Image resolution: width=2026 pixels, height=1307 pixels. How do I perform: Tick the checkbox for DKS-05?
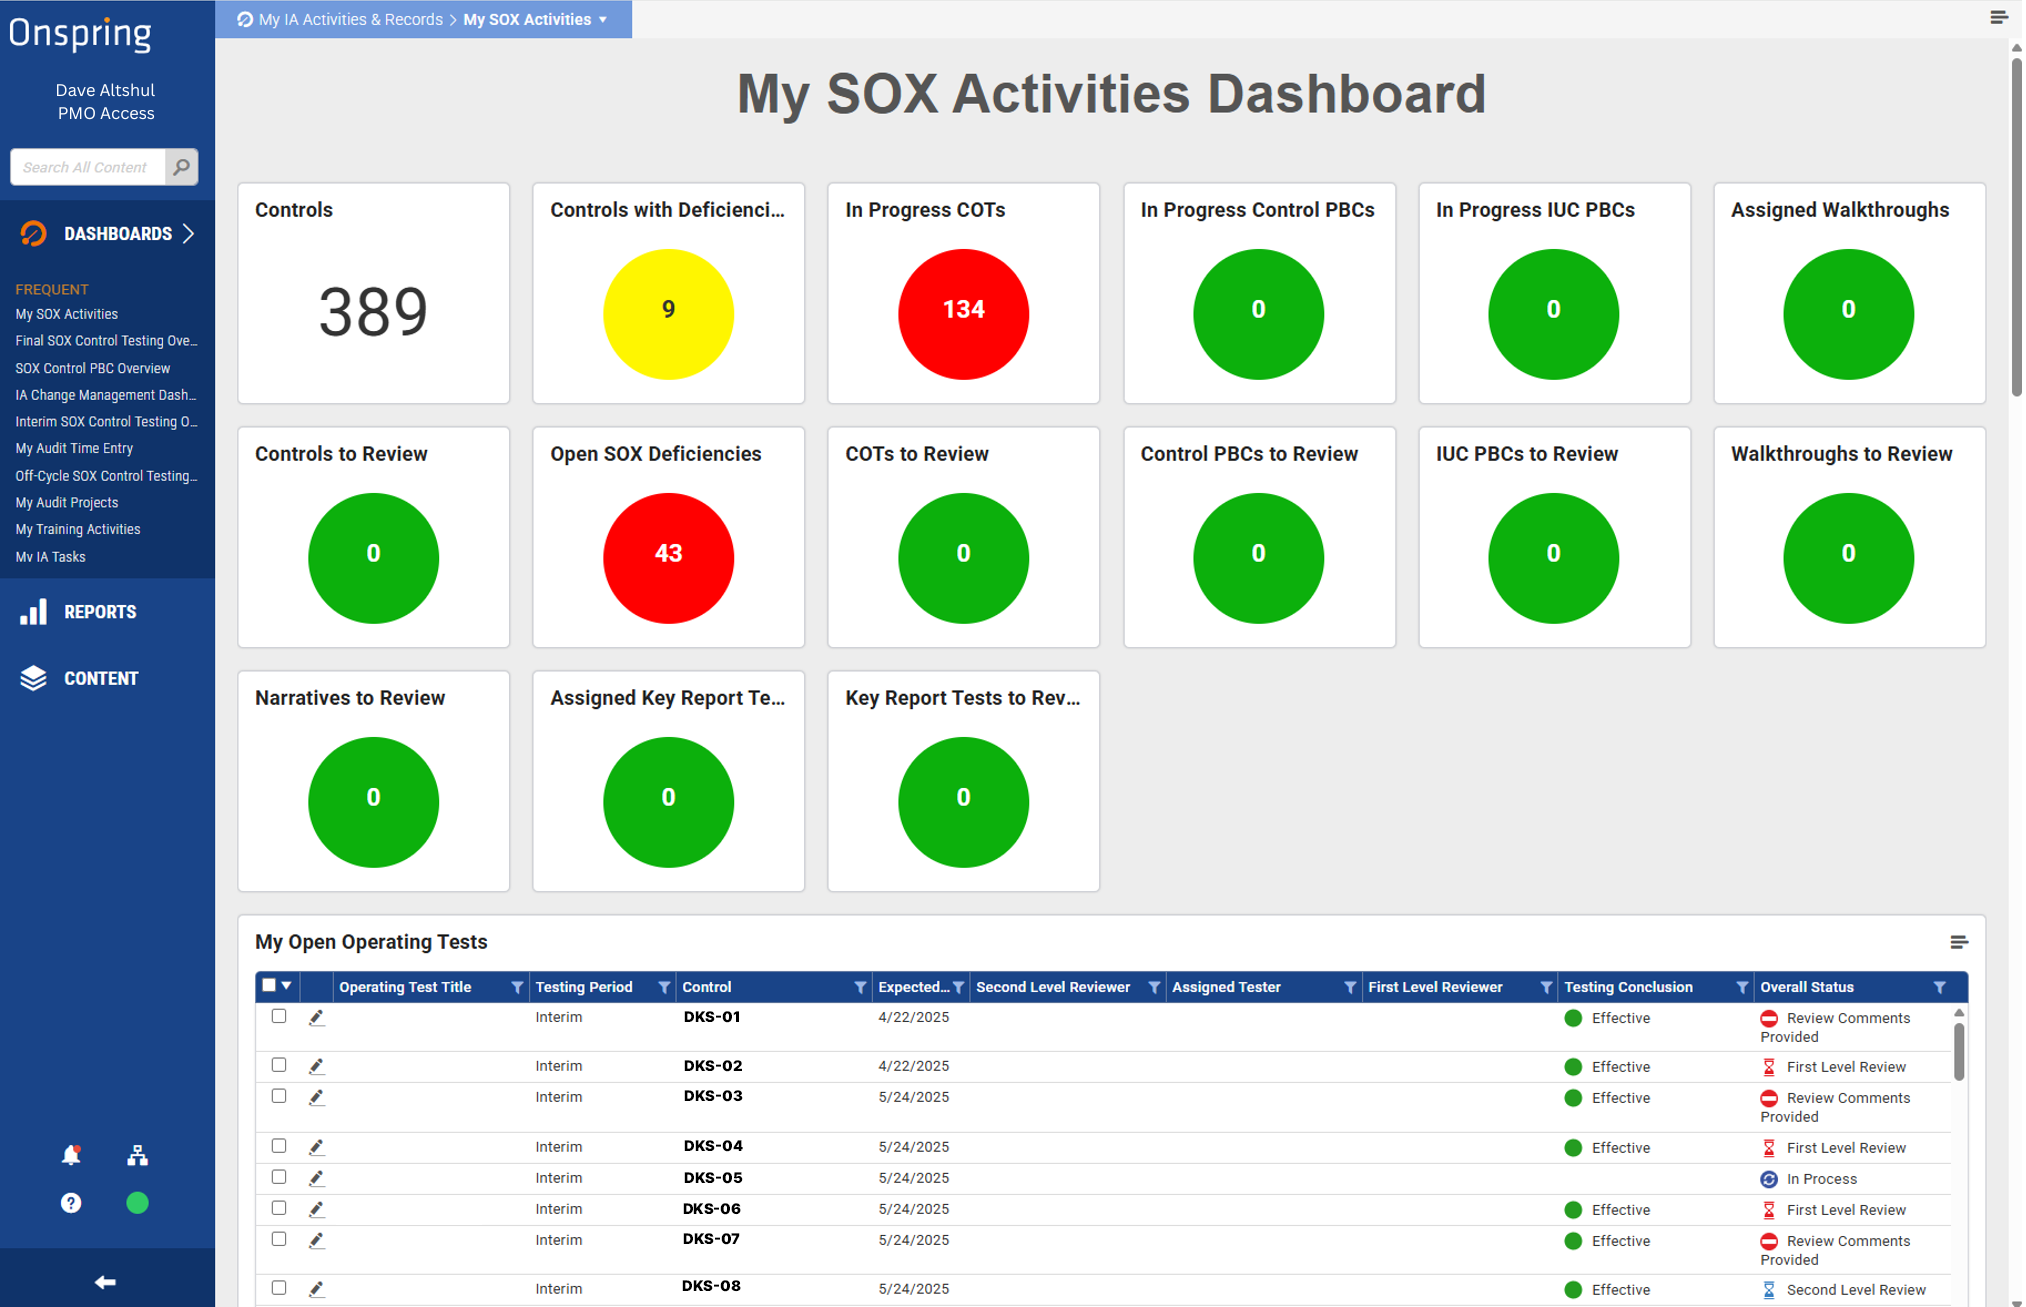click(279, 1177)
